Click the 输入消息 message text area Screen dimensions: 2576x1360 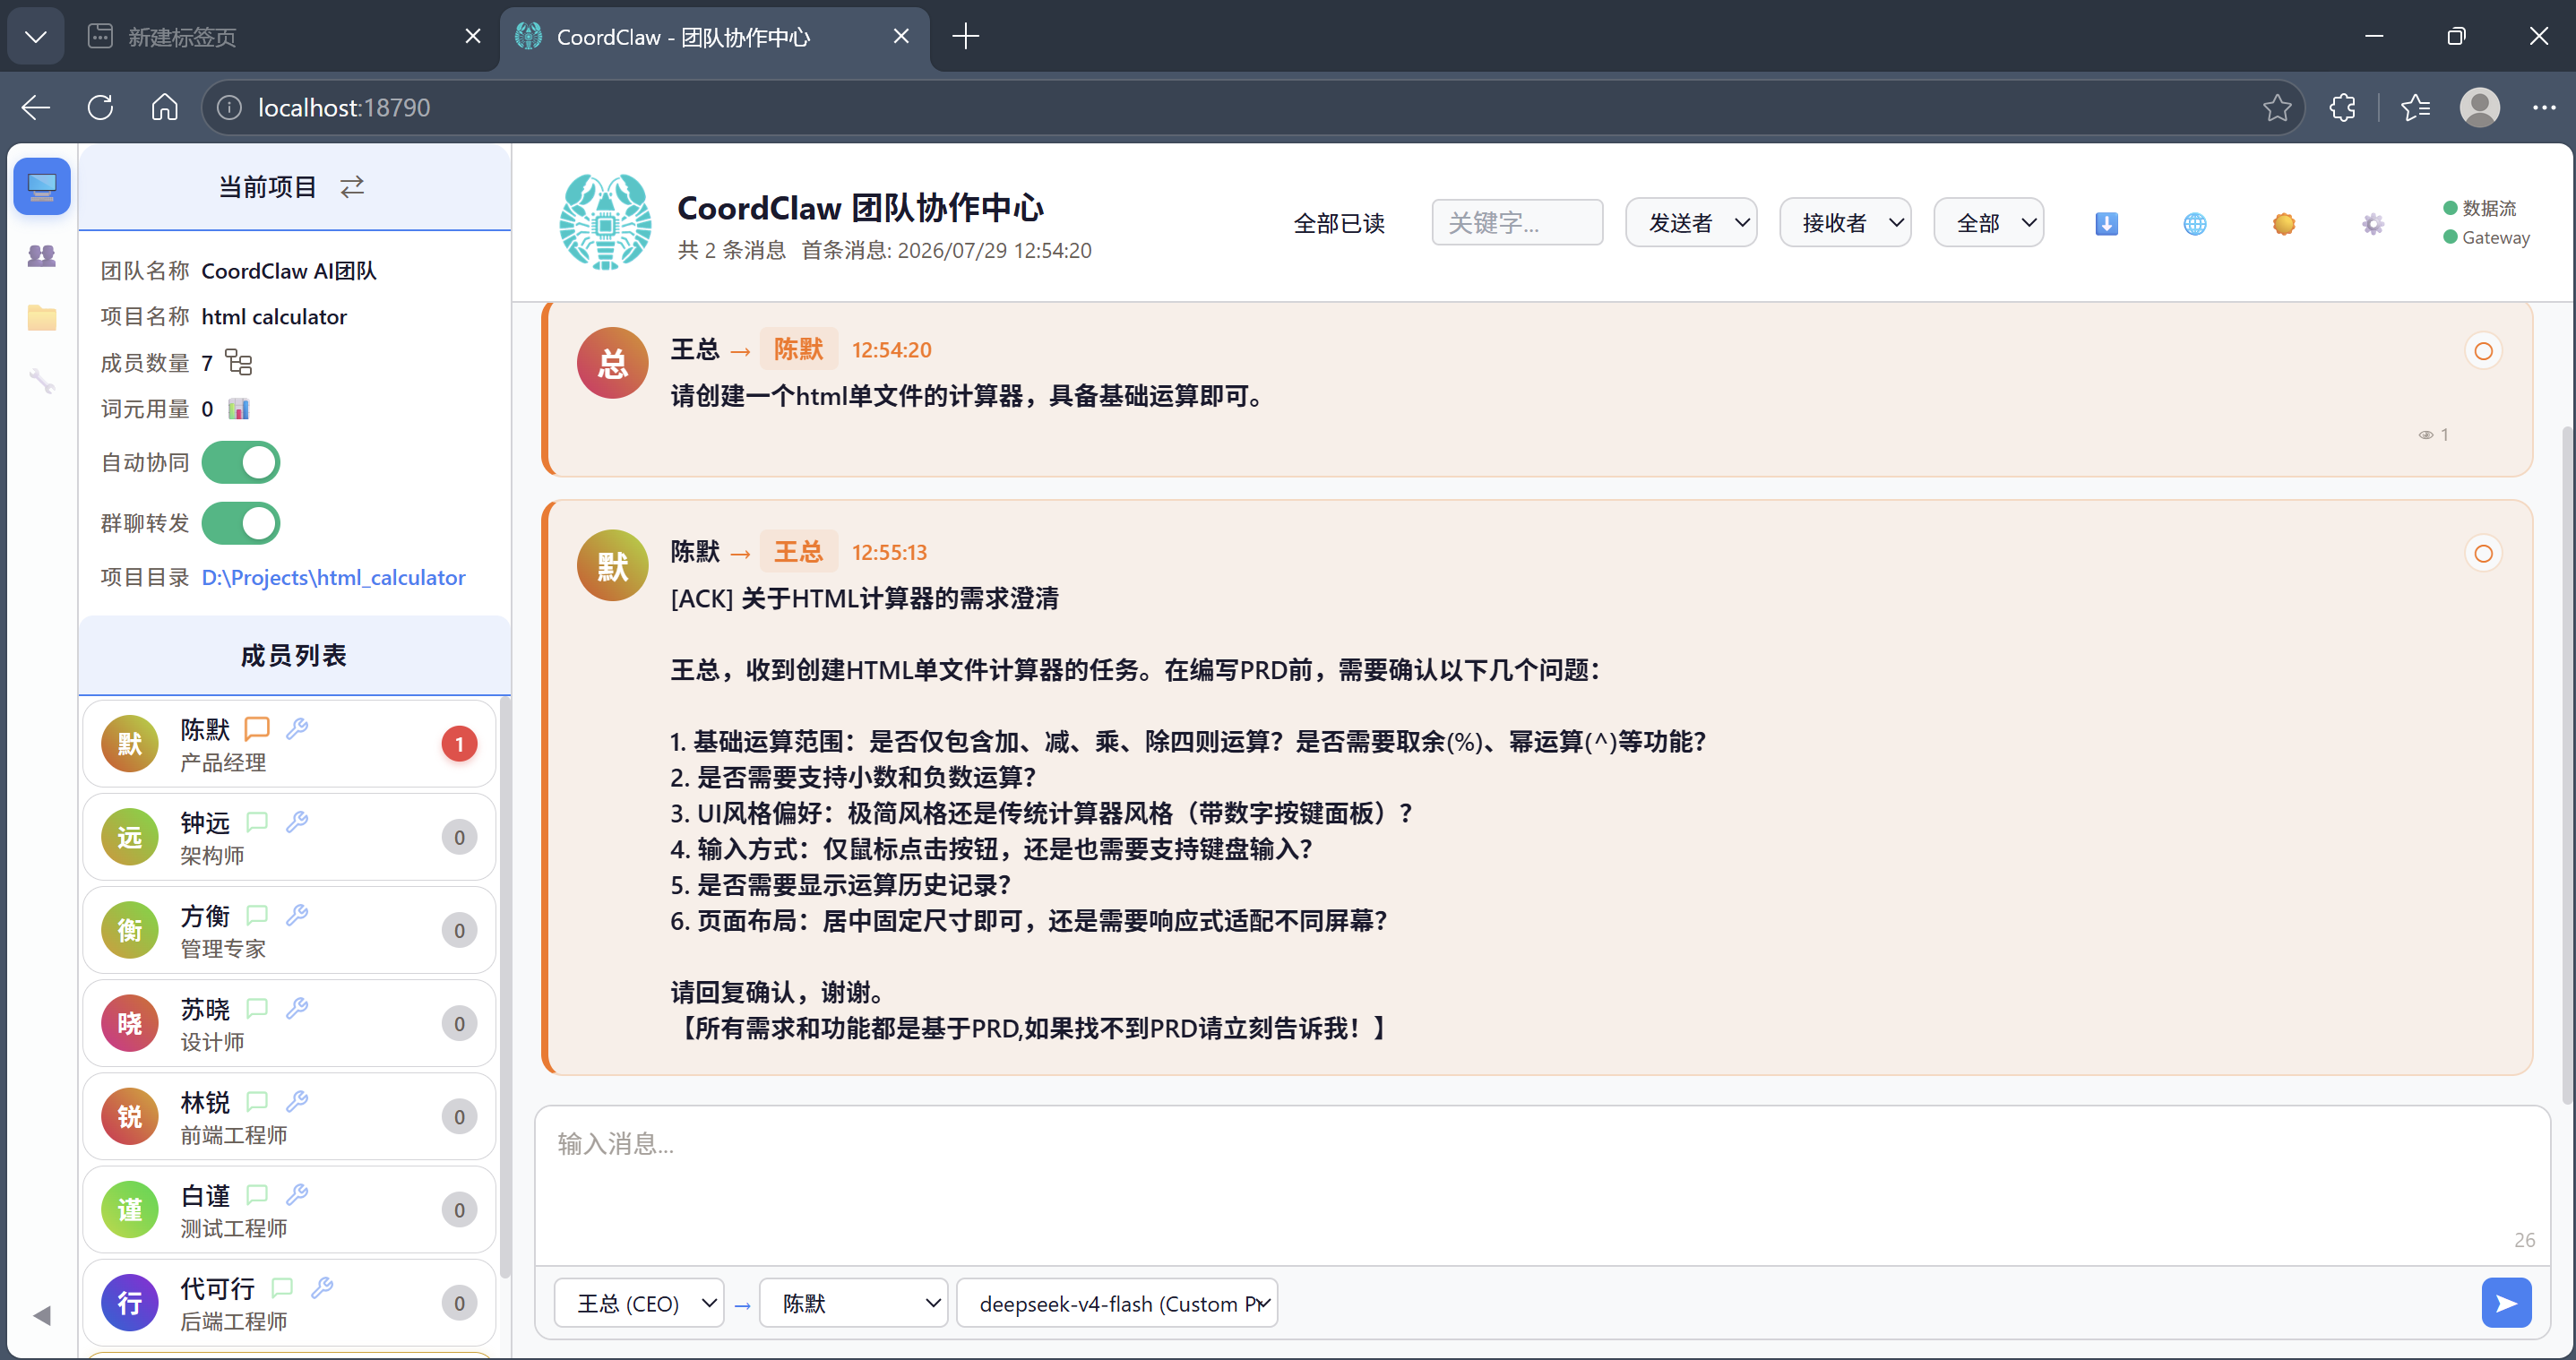pyautogui.click(x=1542, y=1185)
